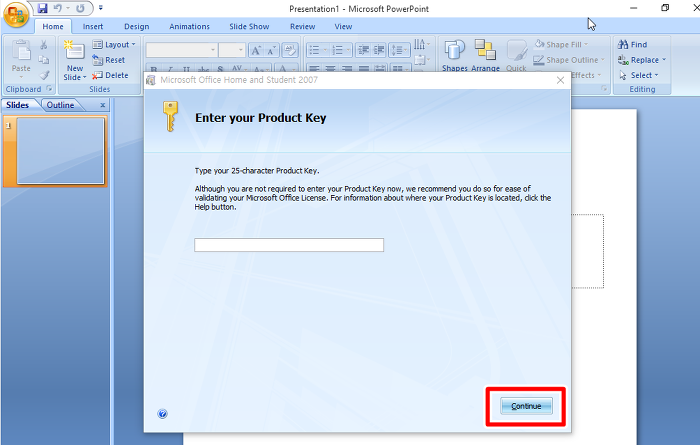
Task: Switch to the View ribbon tab
Action: tap(343, 26)
